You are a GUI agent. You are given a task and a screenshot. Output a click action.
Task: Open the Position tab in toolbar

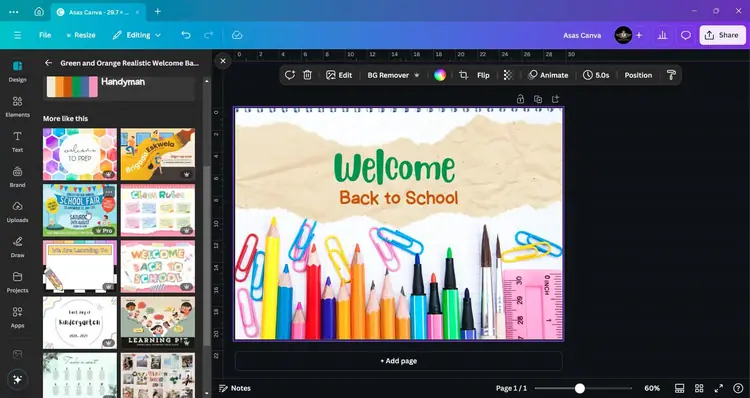click(638, 75)
